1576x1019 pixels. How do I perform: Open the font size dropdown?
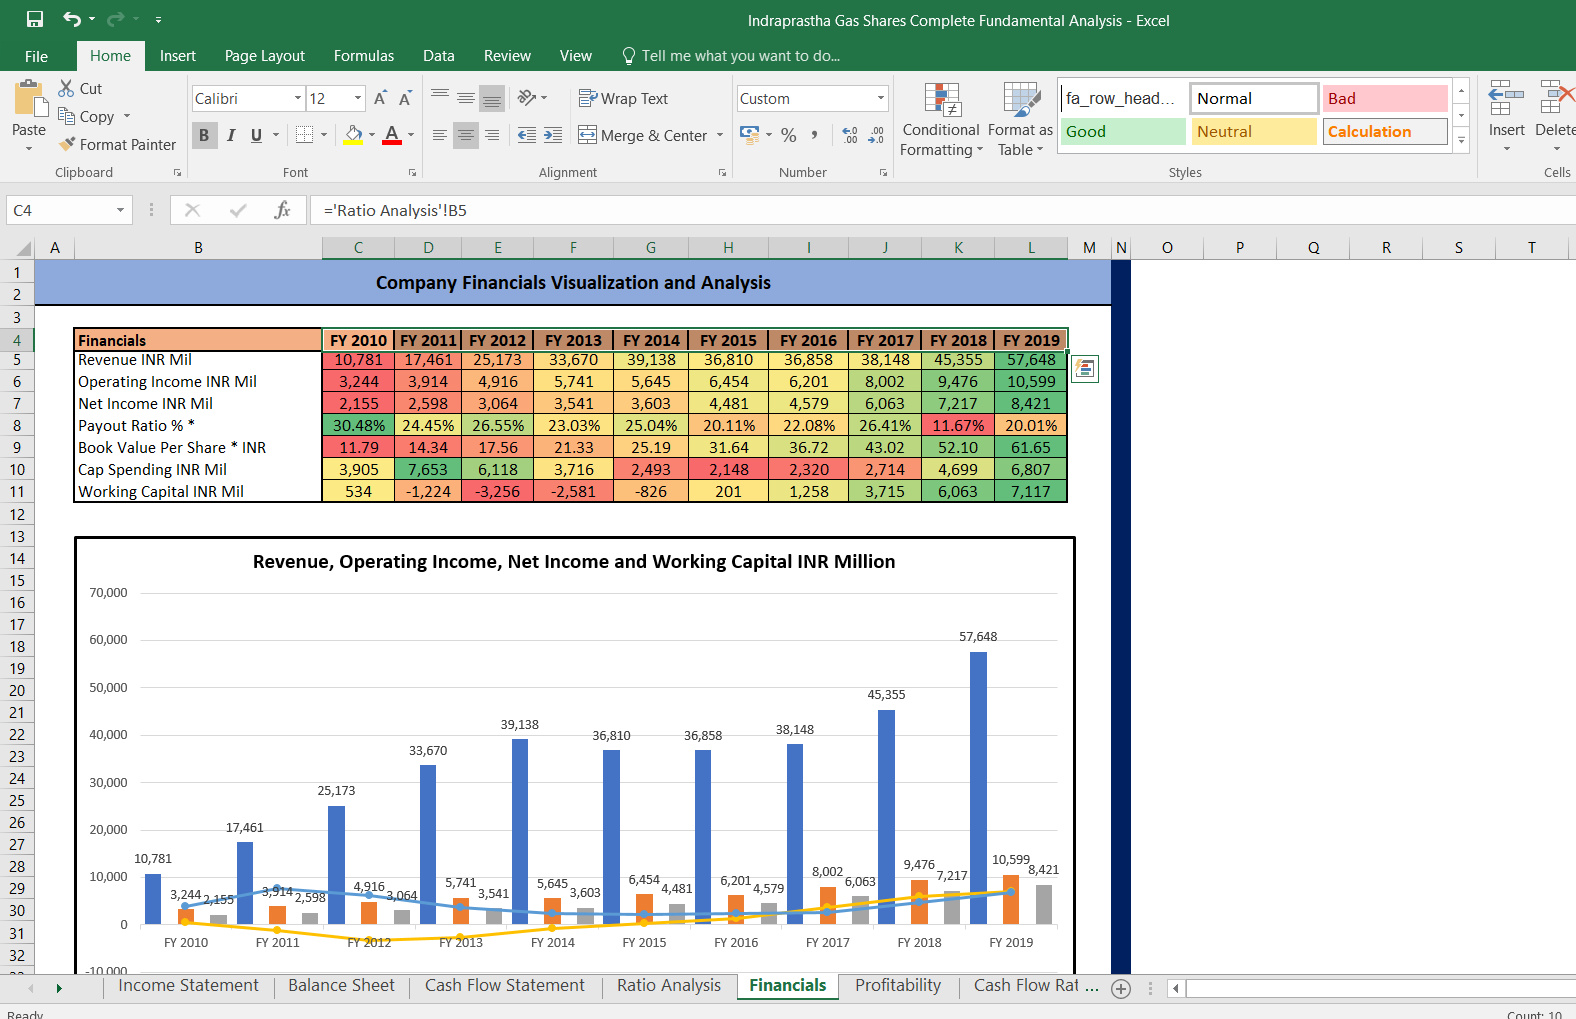358,98
